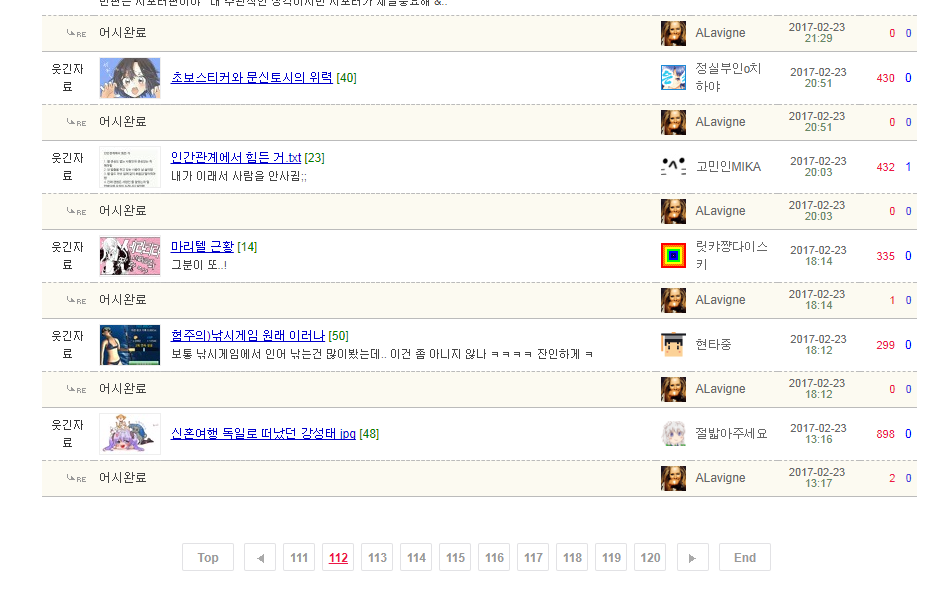Go to page 113
This screenshot has height=591, width=947.
pos(377,557)
